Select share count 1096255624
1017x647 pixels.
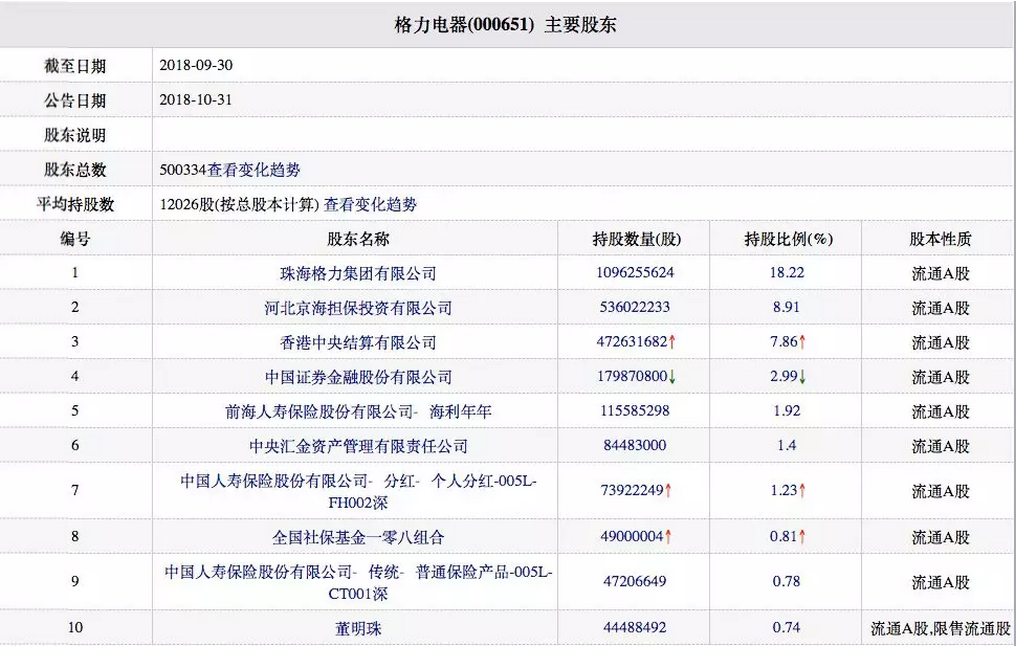(x=635, y=272)
